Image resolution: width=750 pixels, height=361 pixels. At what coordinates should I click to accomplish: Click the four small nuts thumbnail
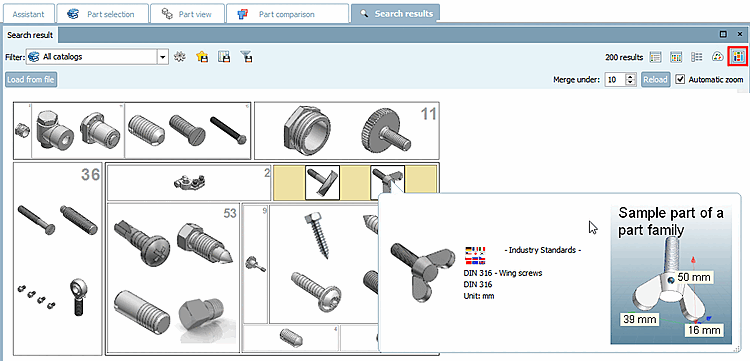point(37,296)
